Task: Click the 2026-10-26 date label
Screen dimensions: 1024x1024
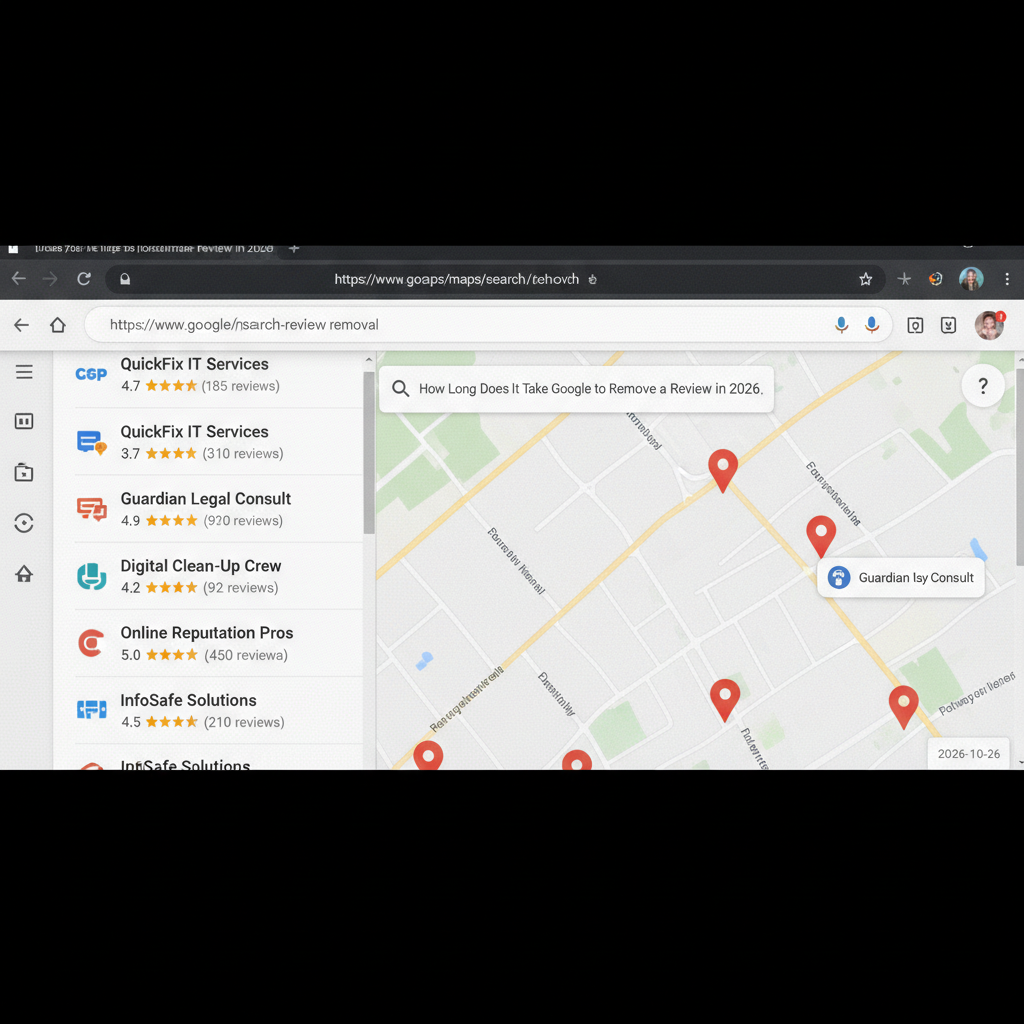Action: tap(968, 754)
